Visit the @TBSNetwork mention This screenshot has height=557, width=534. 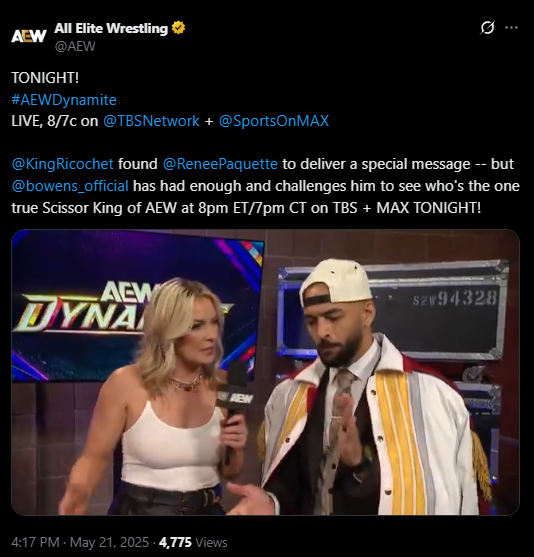pos(151,121)
